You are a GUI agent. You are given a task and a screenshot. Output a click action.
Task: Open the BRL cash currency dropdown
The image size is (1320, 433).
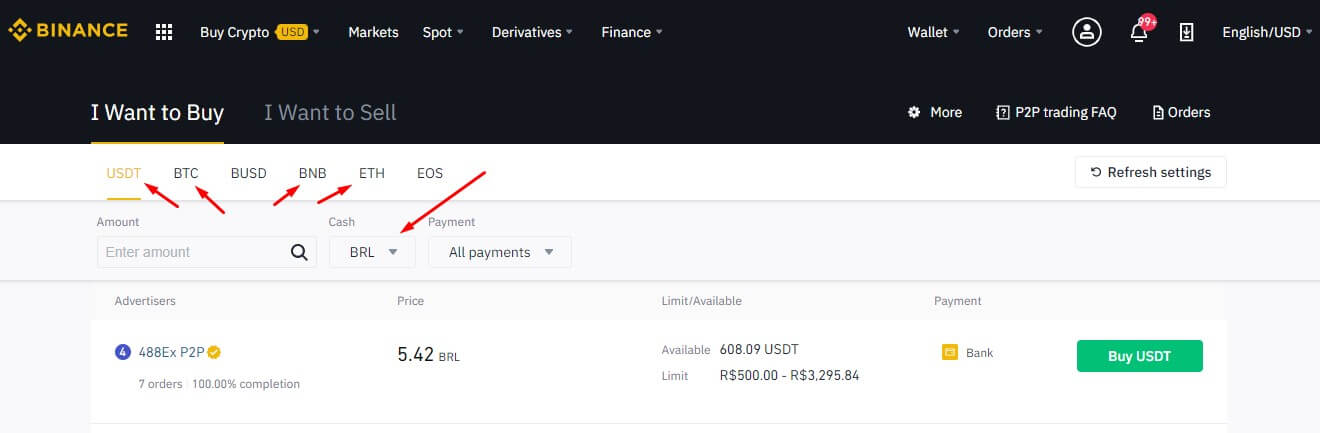(x=372, y=252)
